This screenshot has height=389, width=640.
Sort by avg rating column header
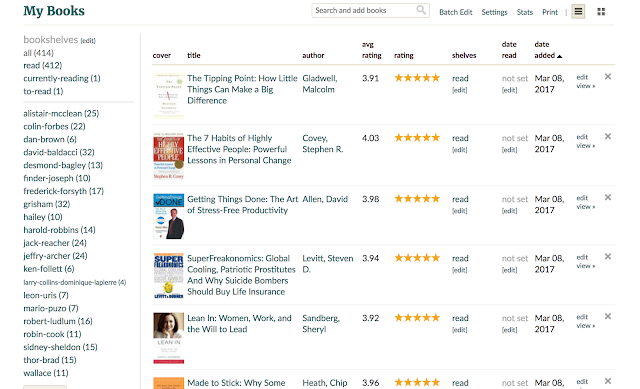pyautogui.click(x=371, y=50)
